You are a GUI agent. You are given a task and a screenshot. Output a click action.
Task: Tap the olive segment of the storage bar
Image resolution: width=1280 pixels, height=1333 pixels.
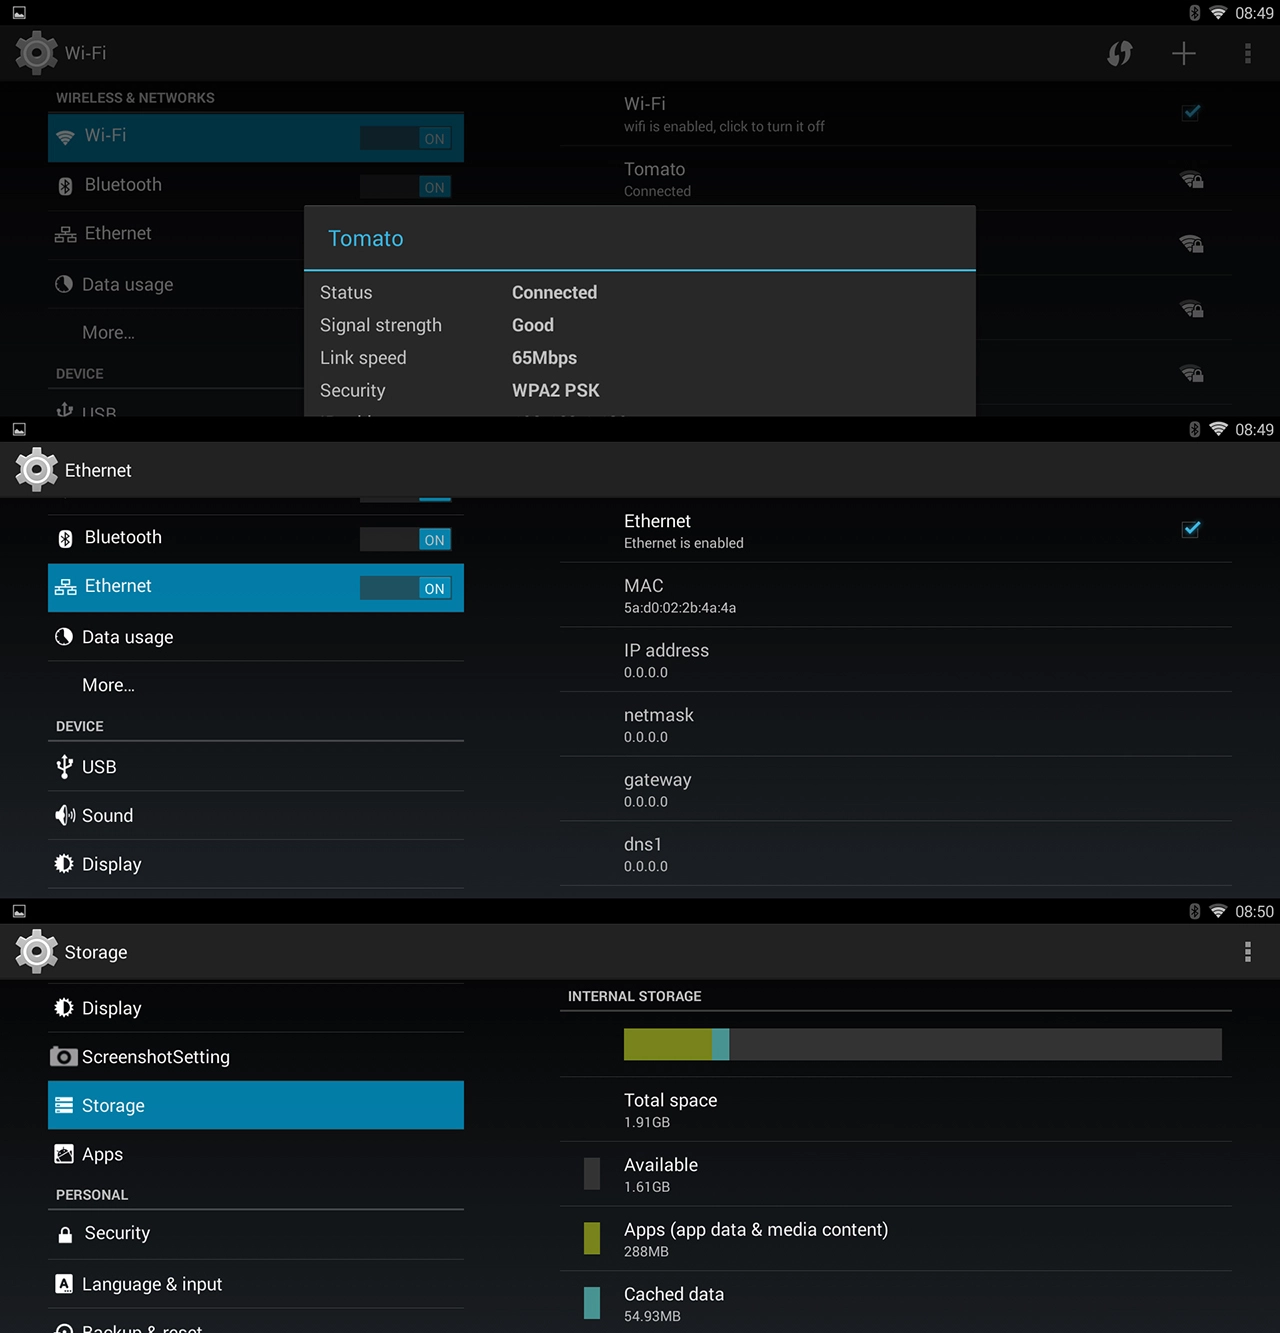point(668,1044)
